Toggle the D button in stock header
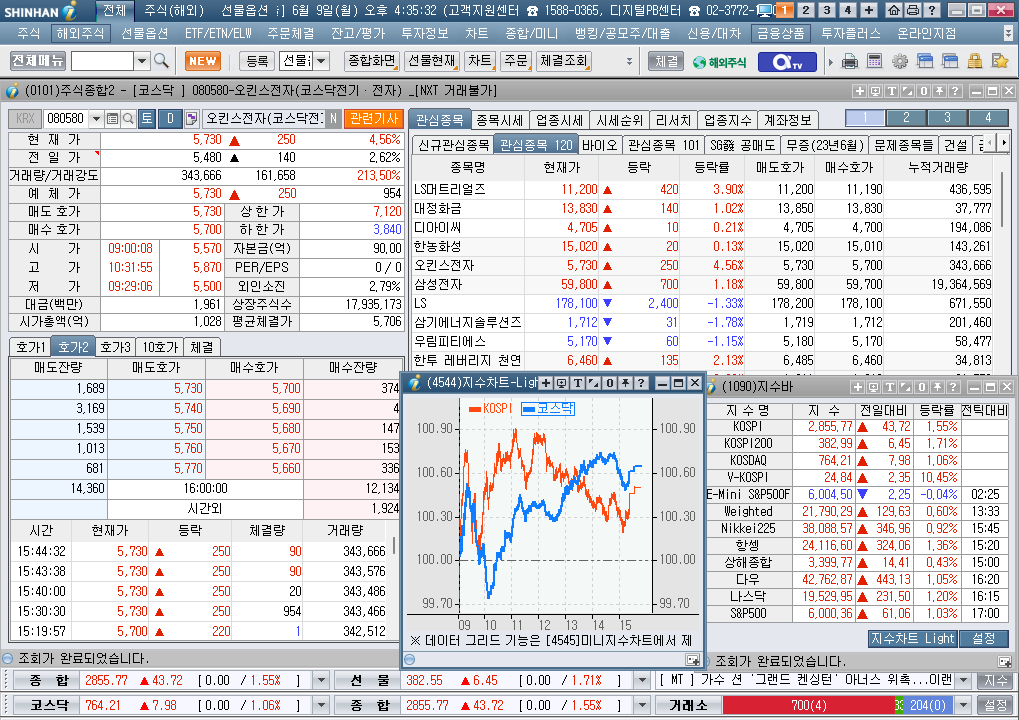The height and width of the screenshot is (720, 1019). [x=170, y=118]
